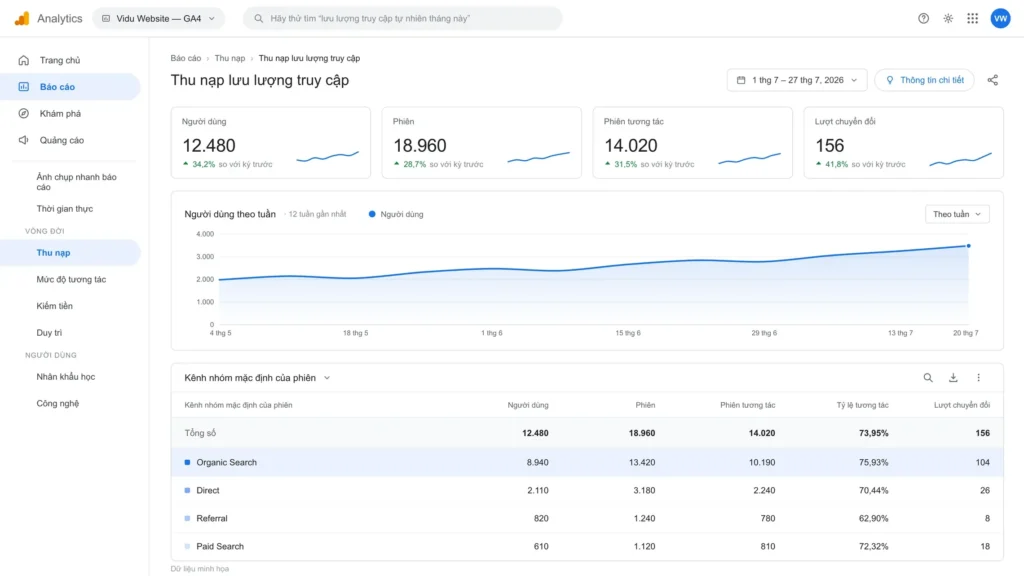1024x576 pixels.
Task: Click the Direct row color swatch
Action: coord(187,490)
